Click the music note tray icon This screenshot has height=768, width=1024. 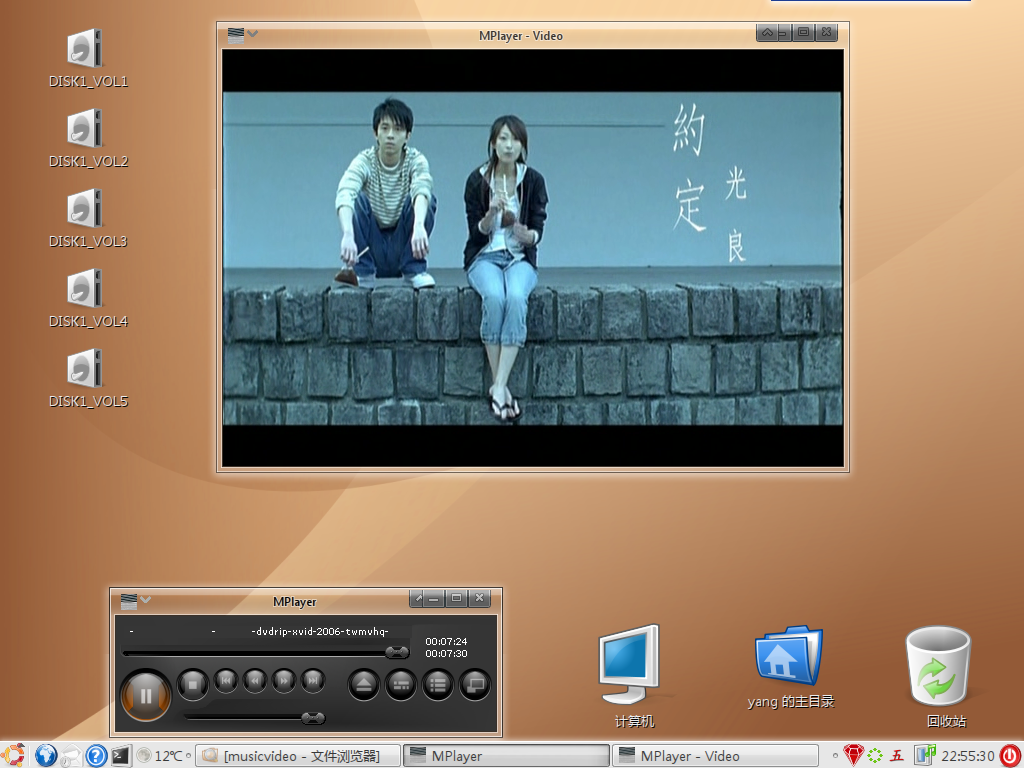925,755
